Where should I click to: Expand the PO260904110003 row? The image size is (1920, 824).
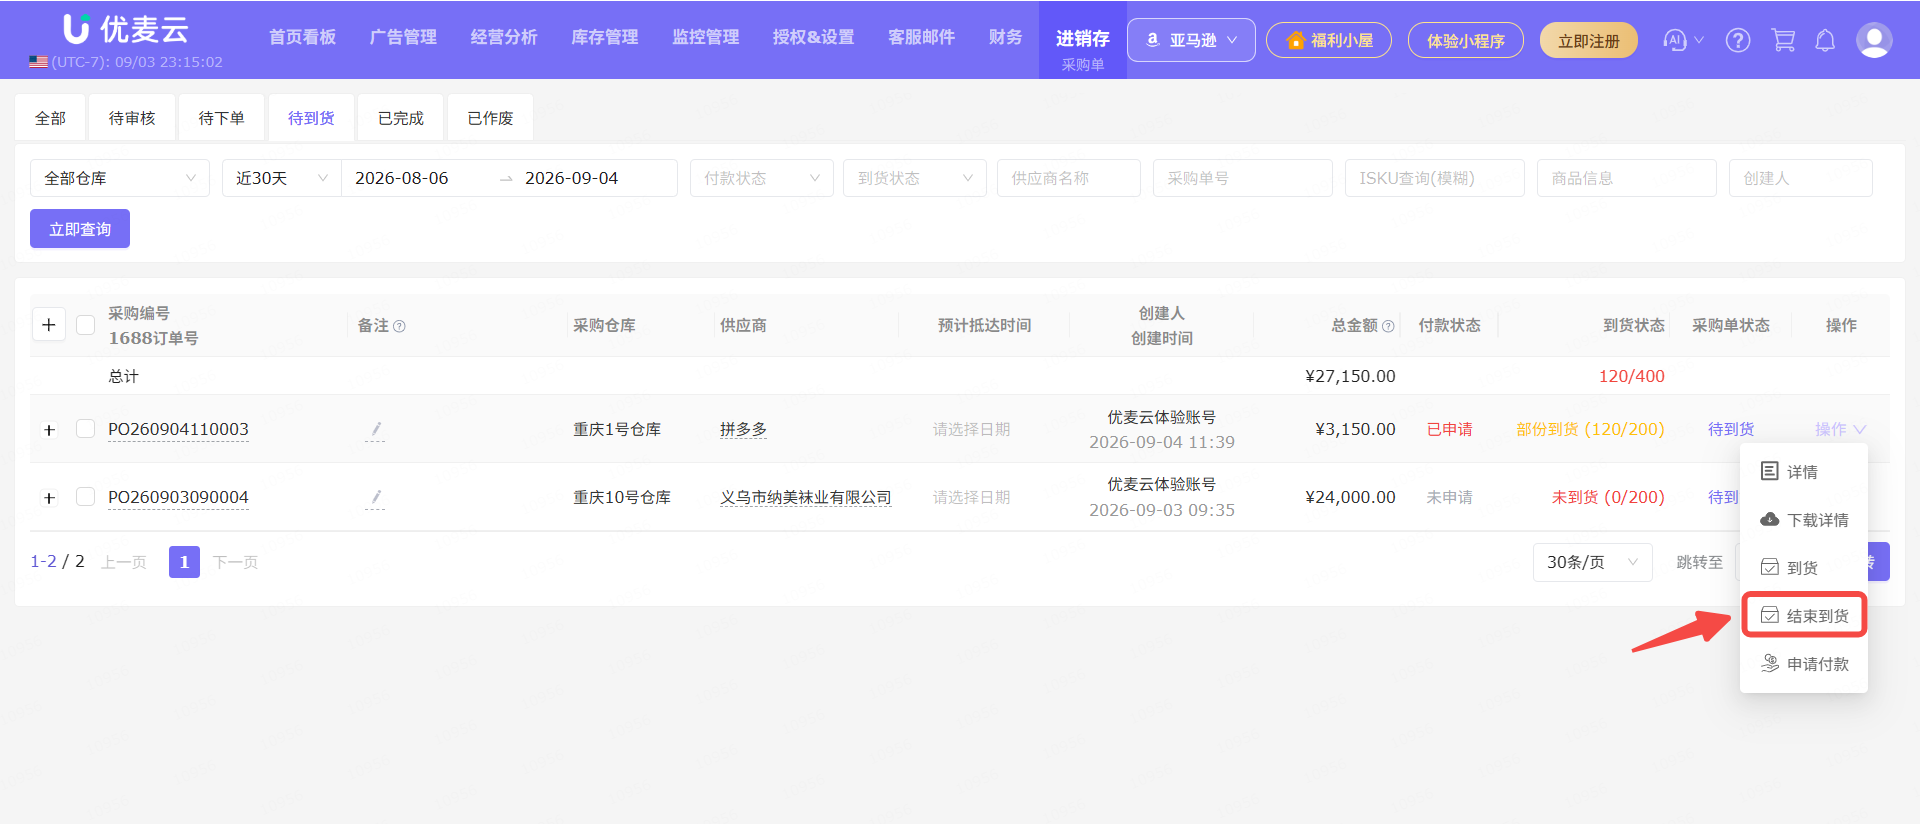coord(49,430)
